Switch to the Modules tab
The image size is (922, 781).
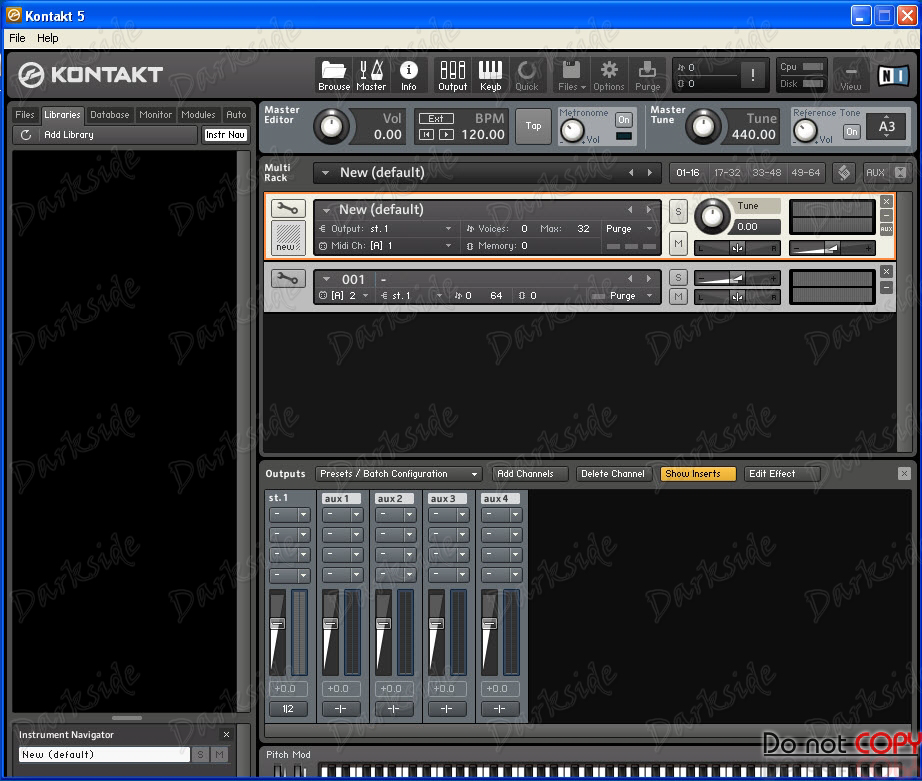[198, 115]
